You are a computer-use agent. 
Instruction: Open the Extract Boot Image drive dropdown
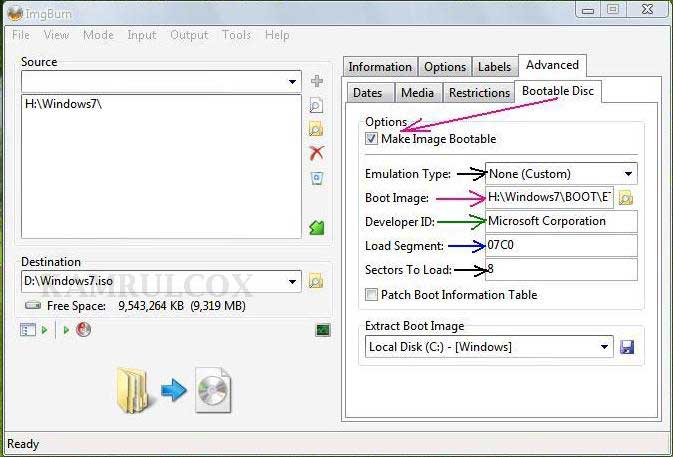coord(604,347)
